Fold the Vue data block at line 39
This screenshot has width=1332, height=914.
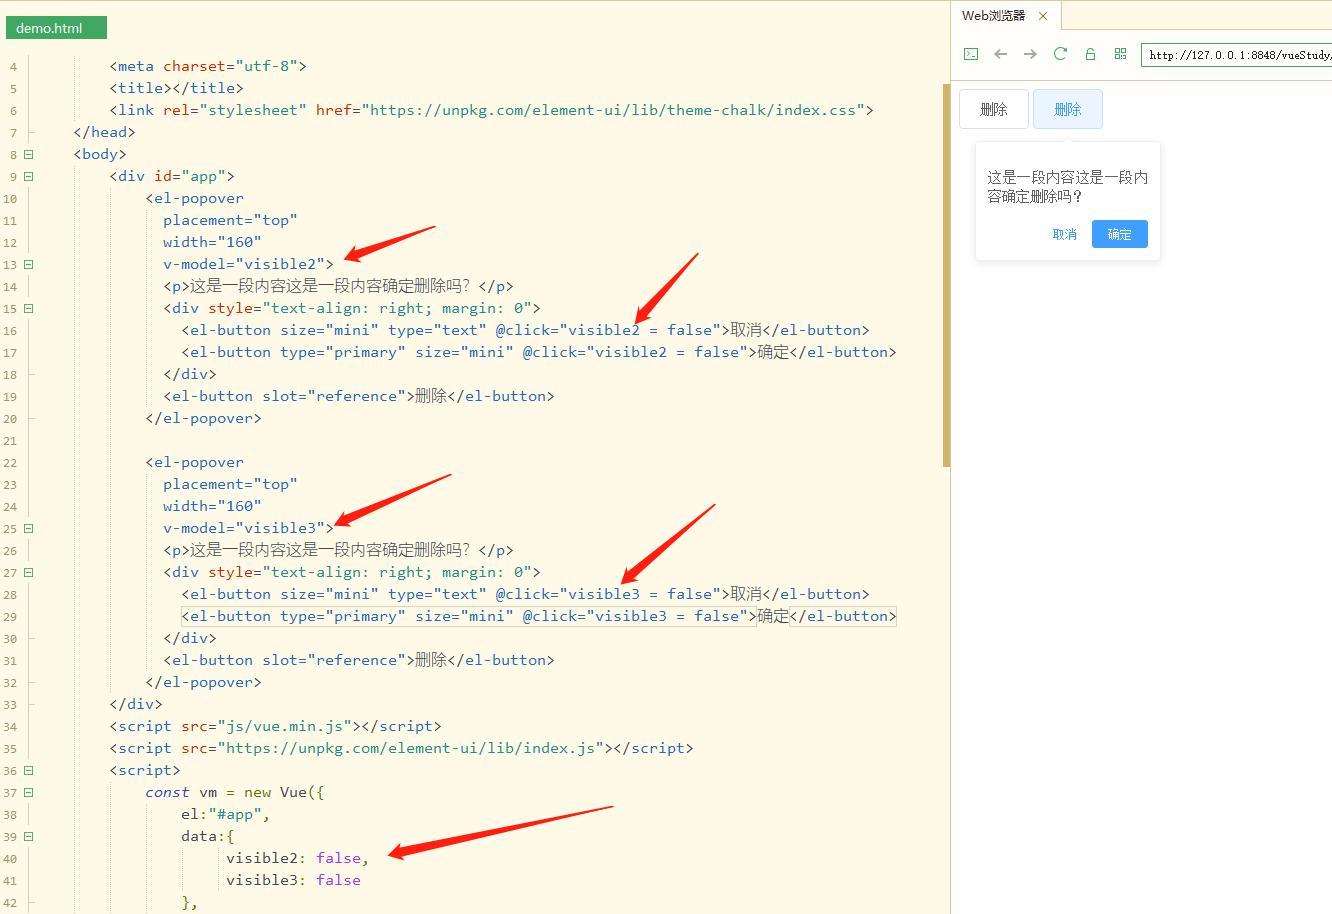click(x=27, y=835)
